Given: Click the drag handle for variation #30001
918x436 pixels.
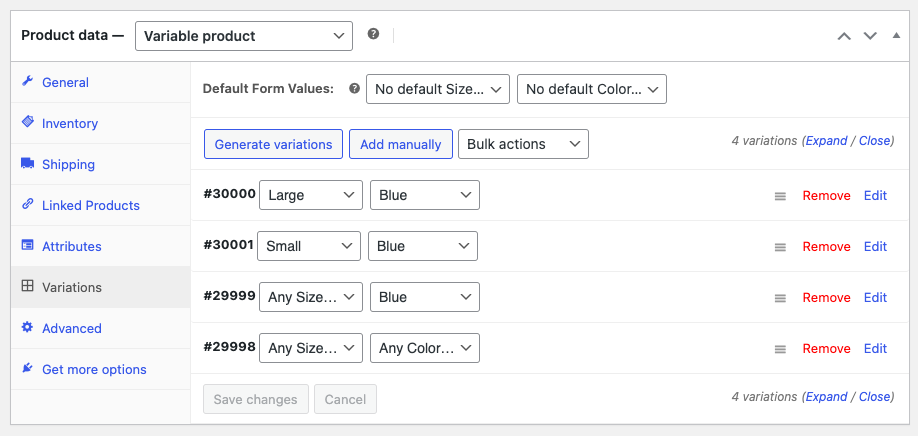Looking at the screenshot, I should click(x=780, y=248).
